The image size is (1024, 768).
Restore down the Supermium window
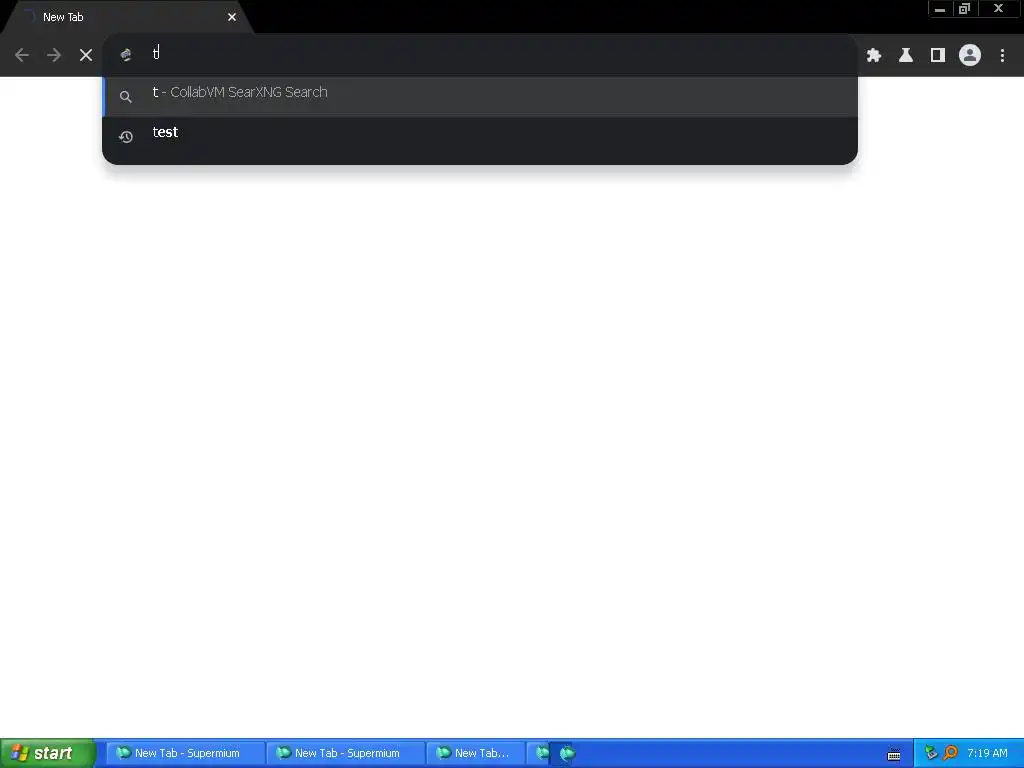tap(965, 9)
